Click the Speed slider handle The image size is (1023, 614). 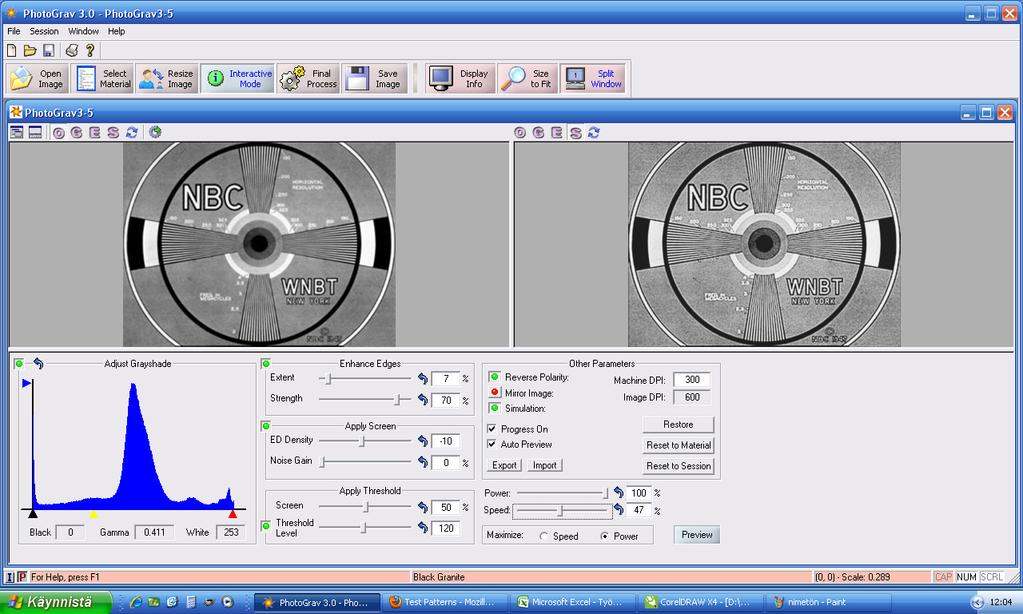click(x=560, y=510)
